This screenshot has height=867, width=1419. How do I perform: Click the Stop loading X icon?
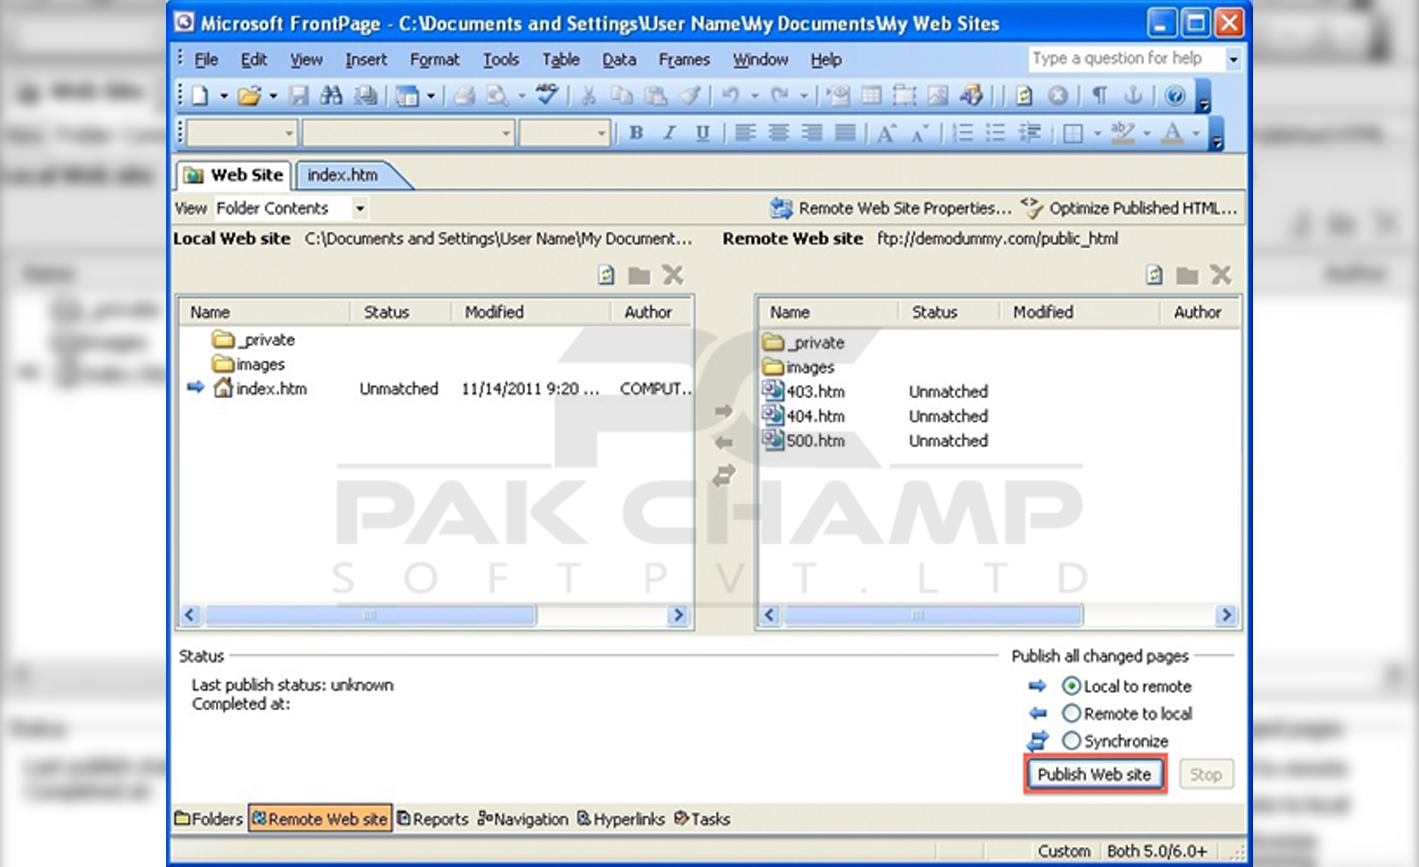pyautogui.click(x=1058, y=96)
